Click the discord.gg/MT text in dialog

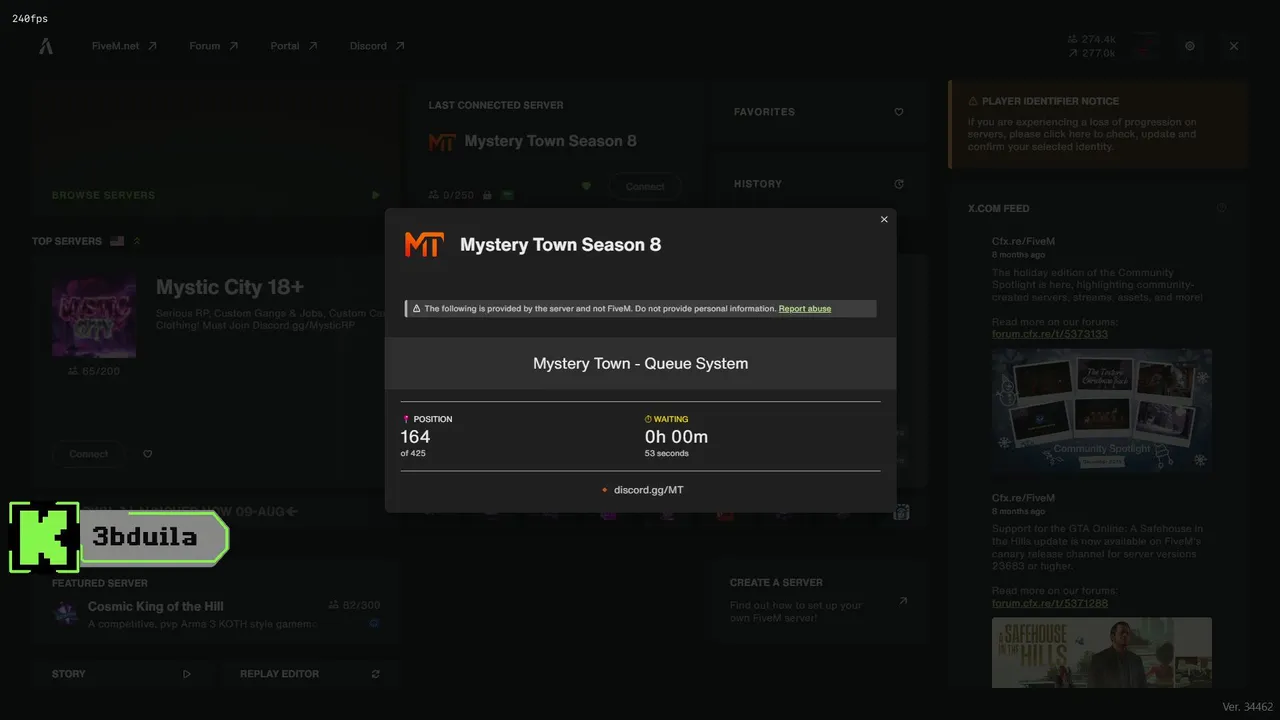tap(649, 490)
